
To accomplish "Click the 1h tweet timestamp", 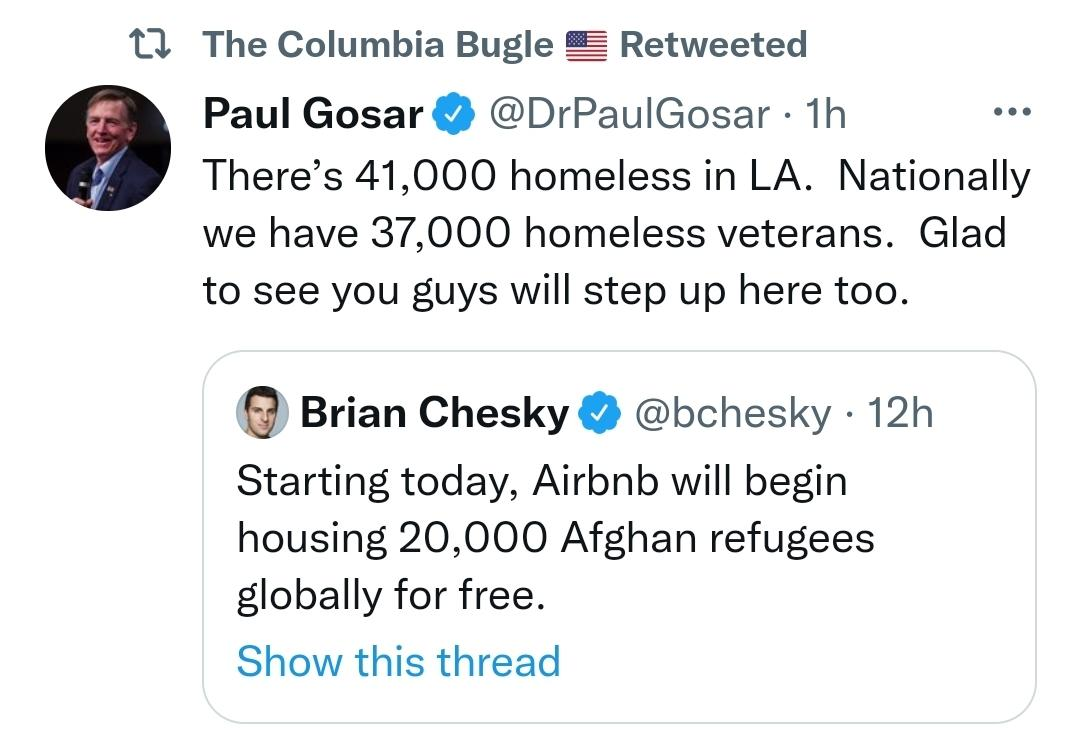I will 826,115.
